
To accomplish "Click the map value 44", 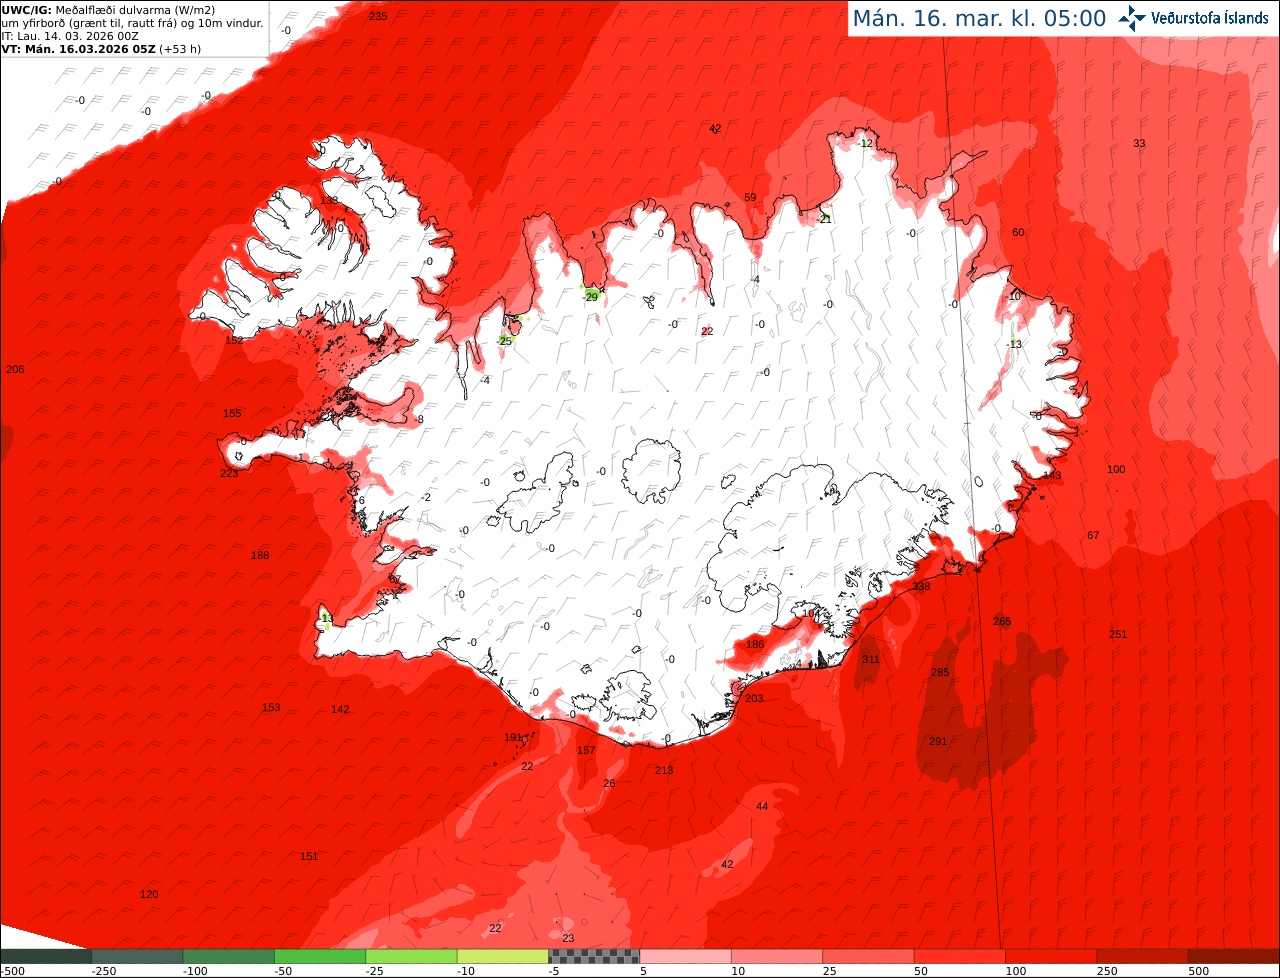I will pyautogui.click(x=762, y=807).
